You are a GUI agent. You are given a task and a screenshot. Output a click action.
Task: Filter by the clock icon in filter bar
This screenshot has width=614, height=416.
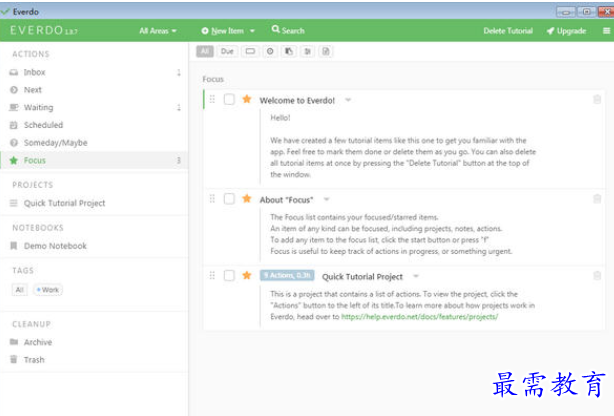tap(270, 51)
